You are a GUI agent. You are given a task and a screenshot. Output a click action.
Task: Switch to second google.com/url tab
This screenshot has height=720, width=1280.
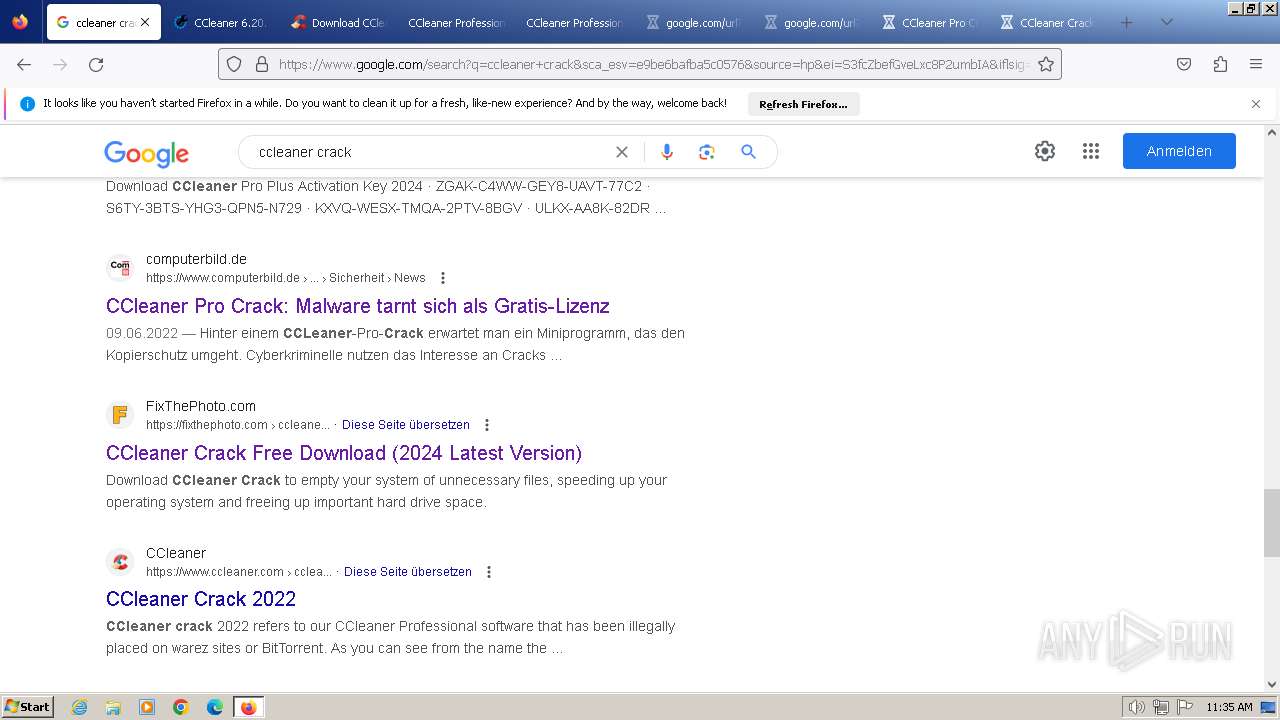[x=812, y=22]
